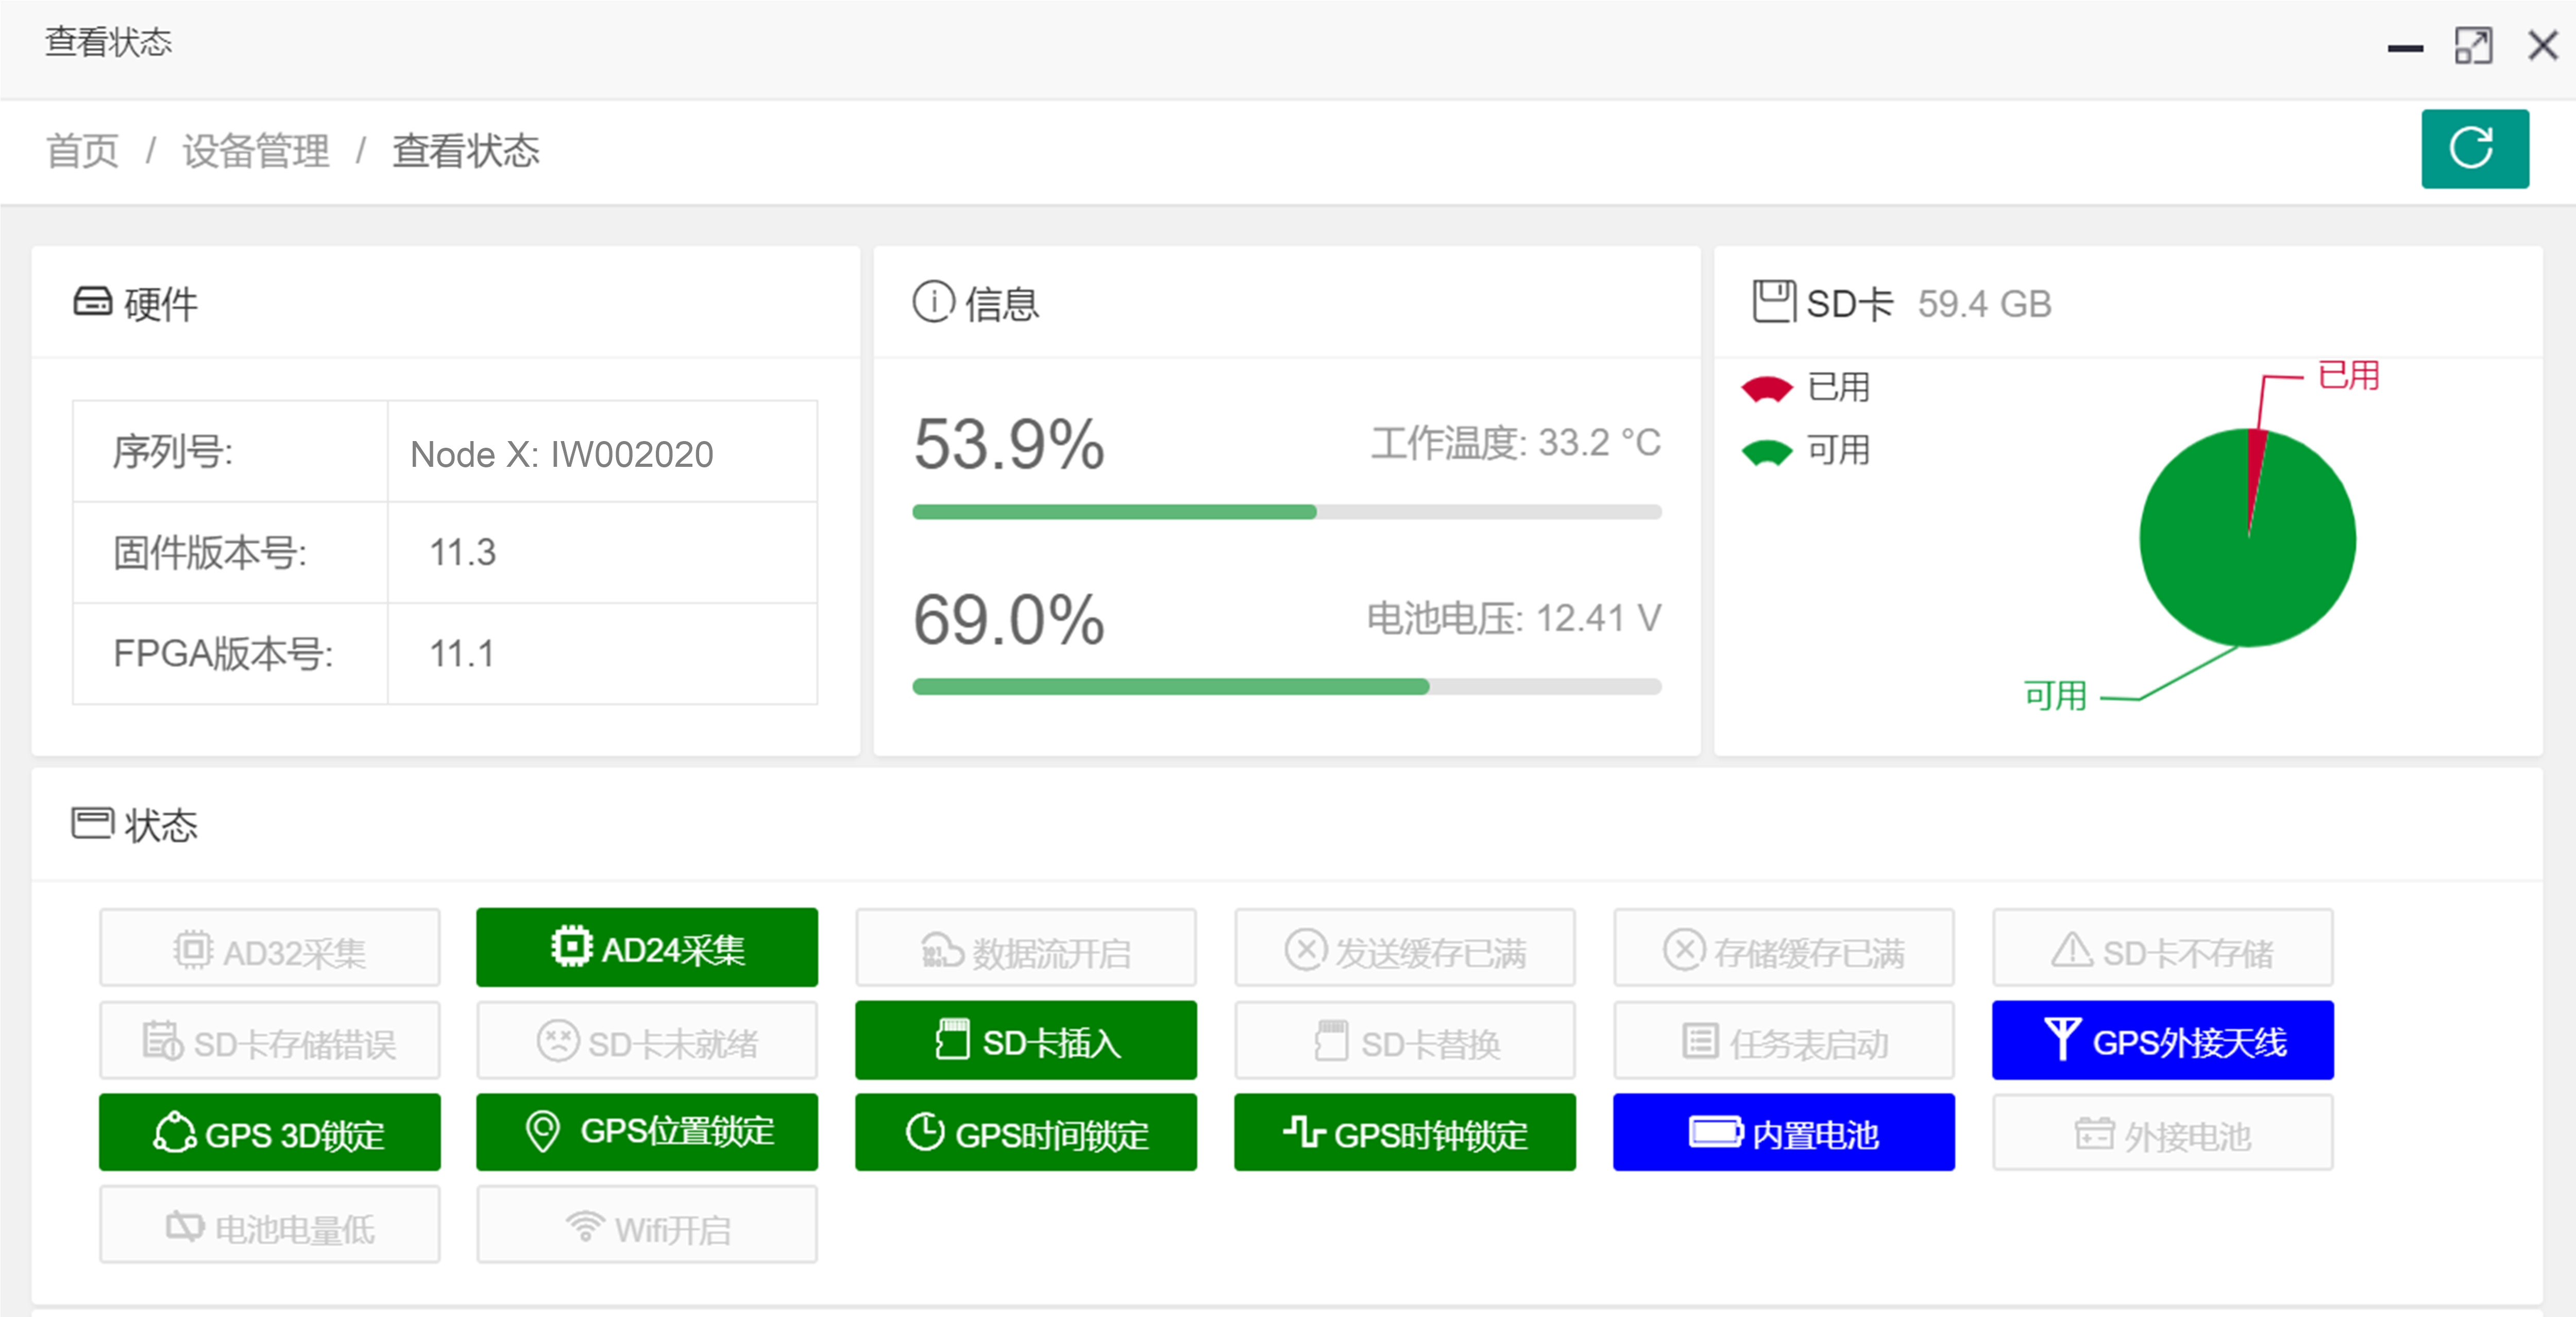Image resolution: width=2576 pixels, height=1317 pixels.
Task: Click the SD卡存储错误 icon
Action: pos(162,1041)
